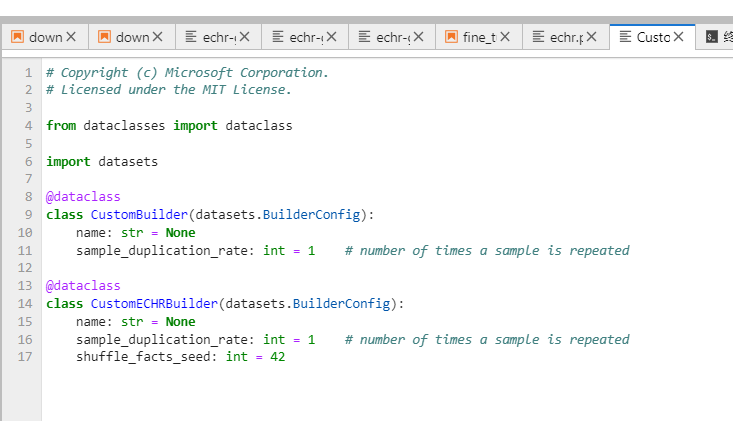Switch to the fine_t notebook tab
733x421 pixels.
click(479, 37)
